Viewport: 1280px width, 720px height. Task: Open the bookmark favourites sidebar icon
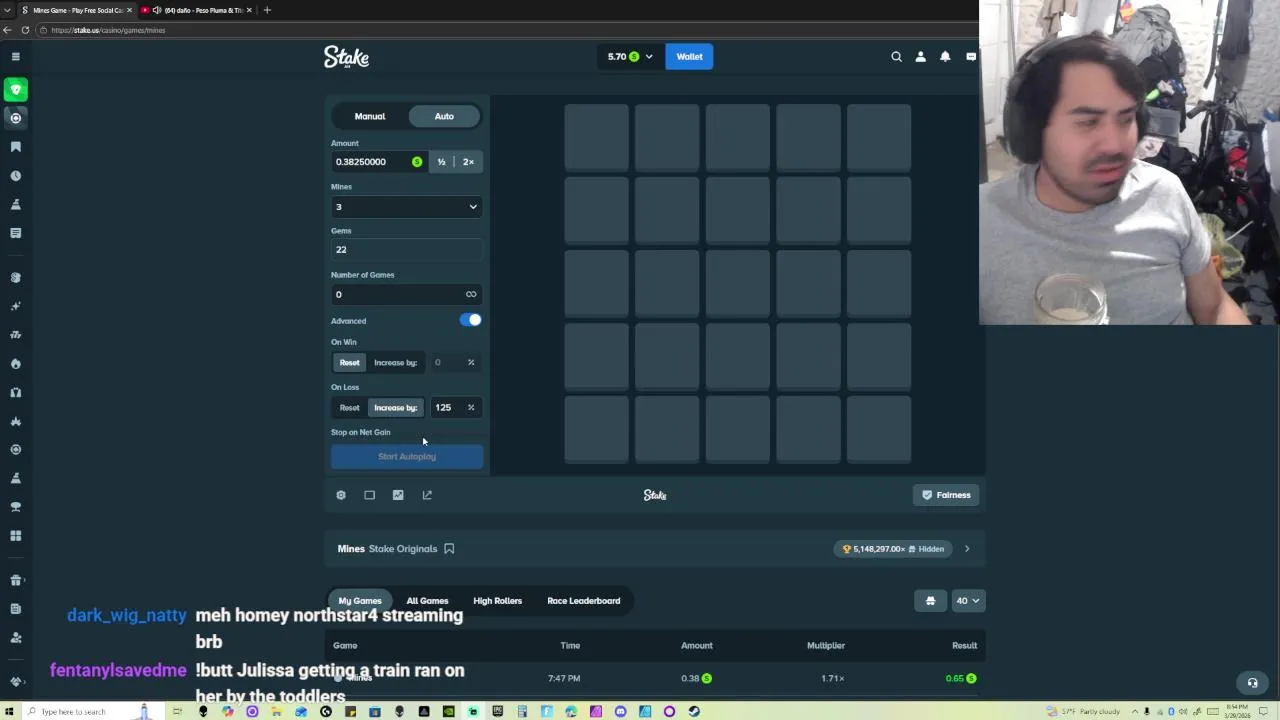point(15,147)
